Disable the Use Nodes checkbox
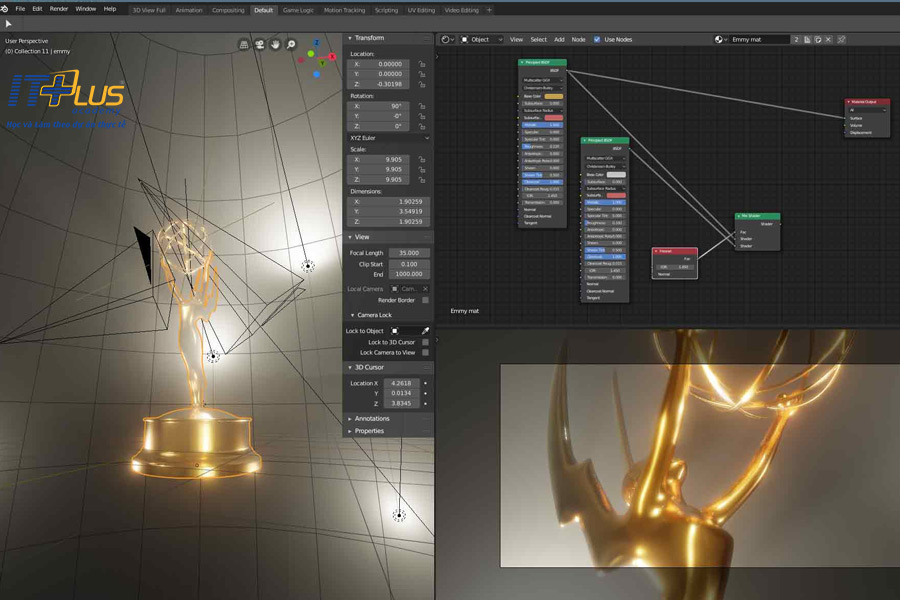 click(597, 40)
